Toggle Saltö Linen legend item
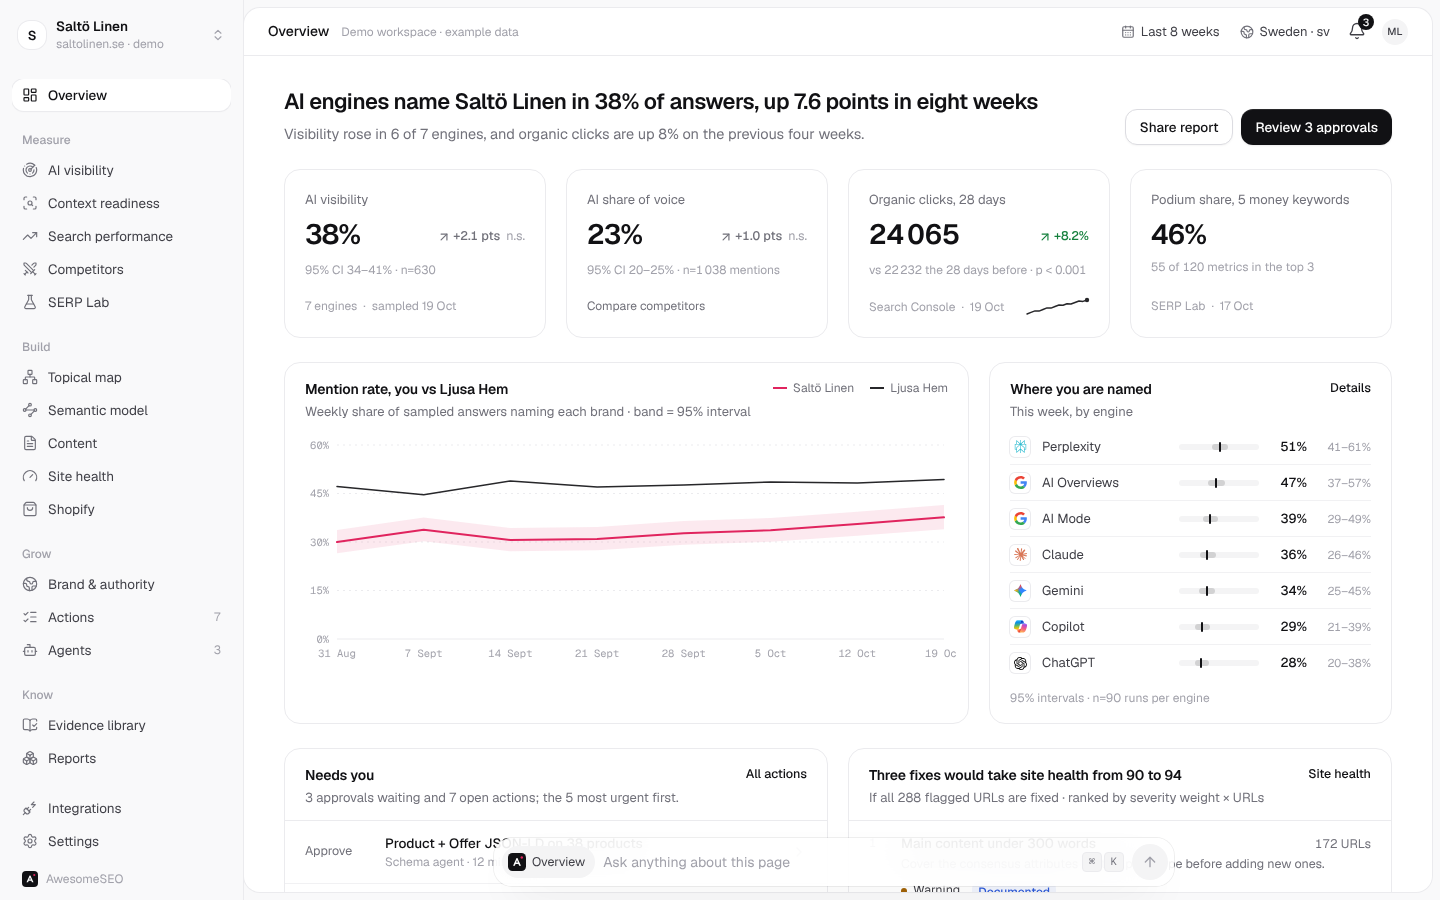The image size is (1440, 900). [814, 388]
